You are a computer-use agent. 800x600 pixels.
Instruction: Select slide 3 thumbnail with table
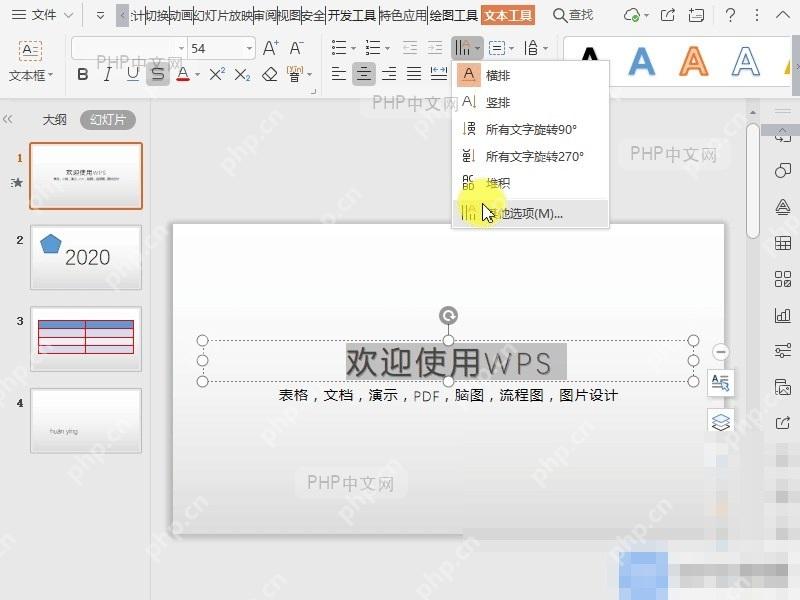[86, 339]
